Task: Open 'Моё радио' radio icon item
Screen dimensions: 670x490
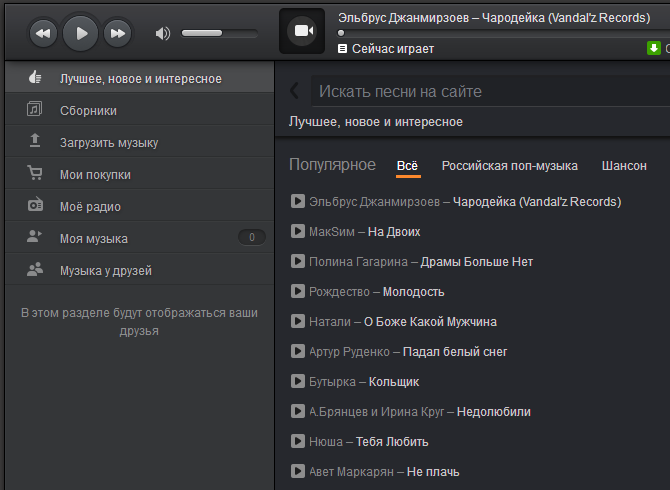Action: 139,206
